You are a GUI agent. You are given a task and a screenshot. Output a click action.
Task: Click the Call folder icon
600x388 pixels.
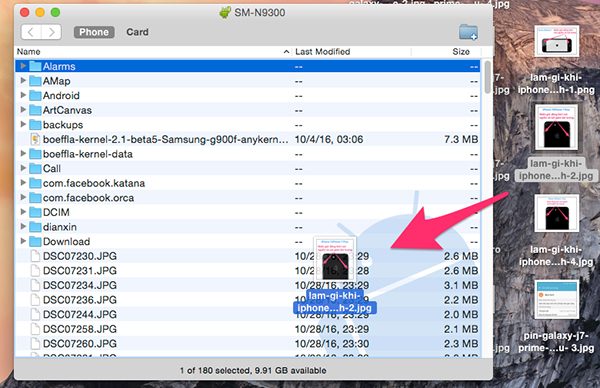35,168
